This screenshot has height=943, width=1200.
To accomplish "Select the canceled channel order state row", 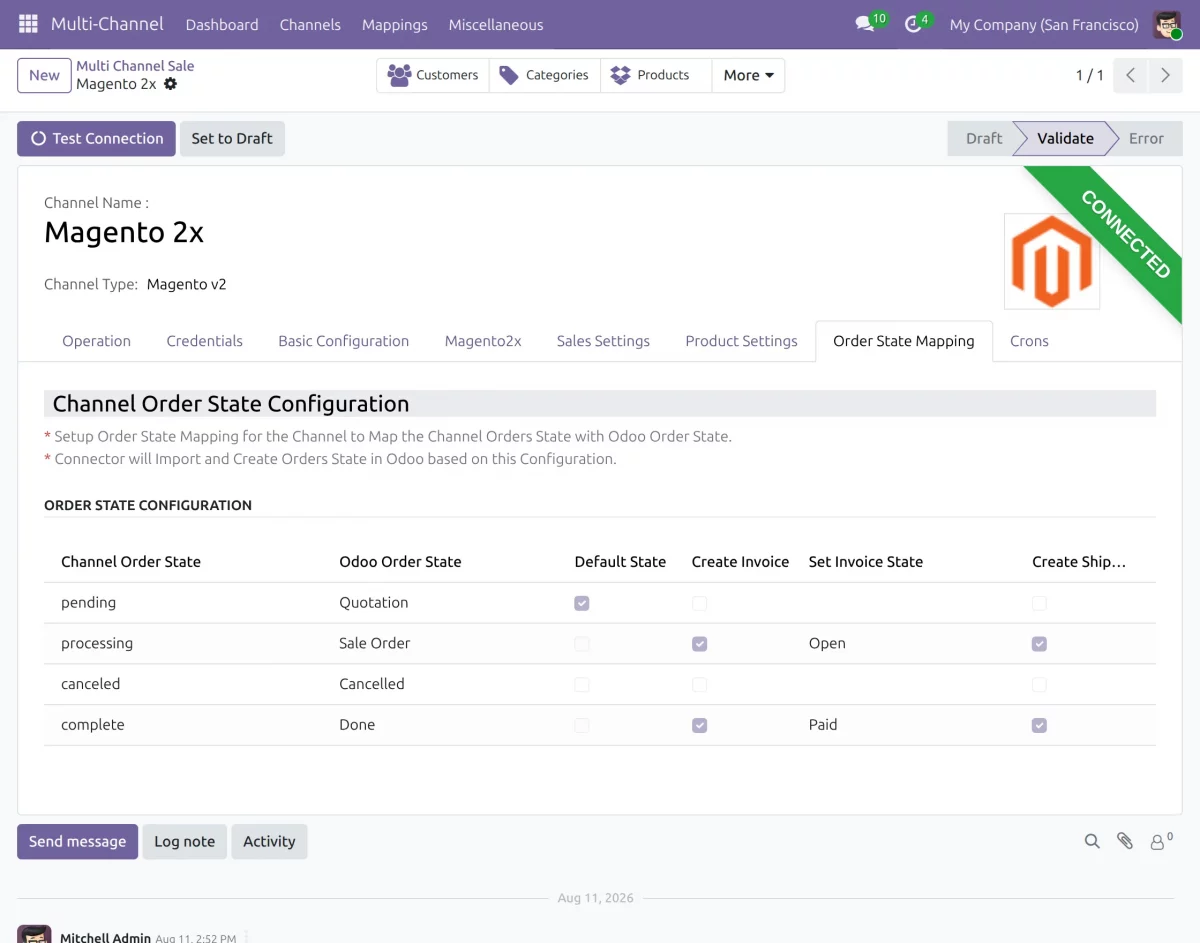I will pyautogui.click(x=600, y=685).
